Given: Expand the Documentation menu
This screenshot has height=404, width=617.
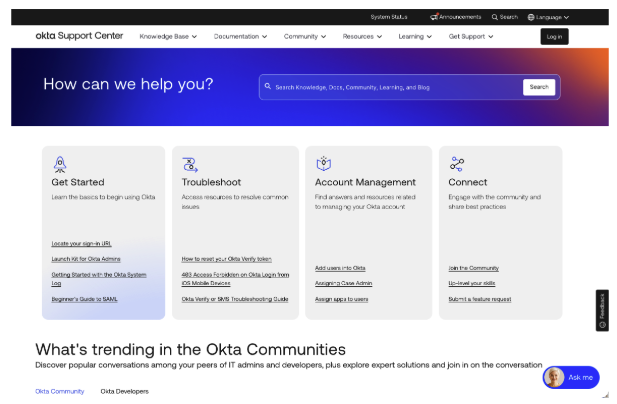Looking at the screenshot, I should pos(240,37).
